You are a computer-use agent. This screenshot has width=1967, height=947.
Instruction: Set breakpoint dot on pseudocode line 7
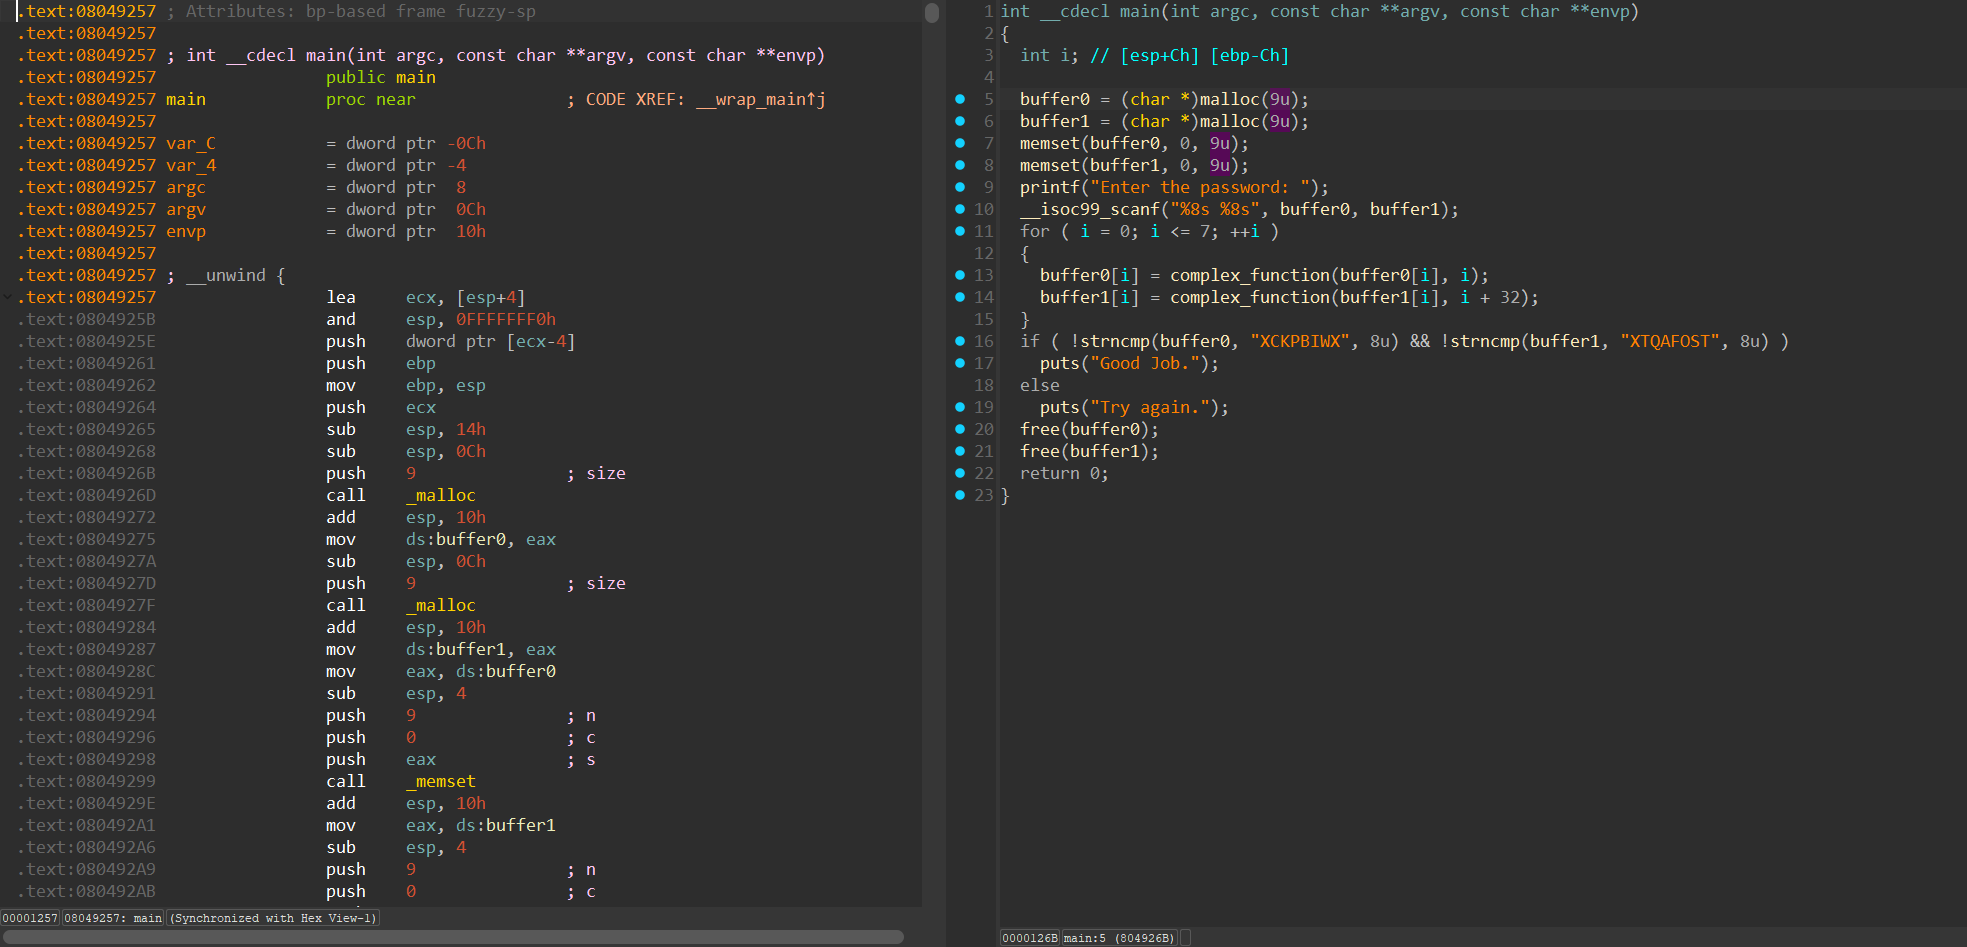pyautogui.click(x=960, y=143)
